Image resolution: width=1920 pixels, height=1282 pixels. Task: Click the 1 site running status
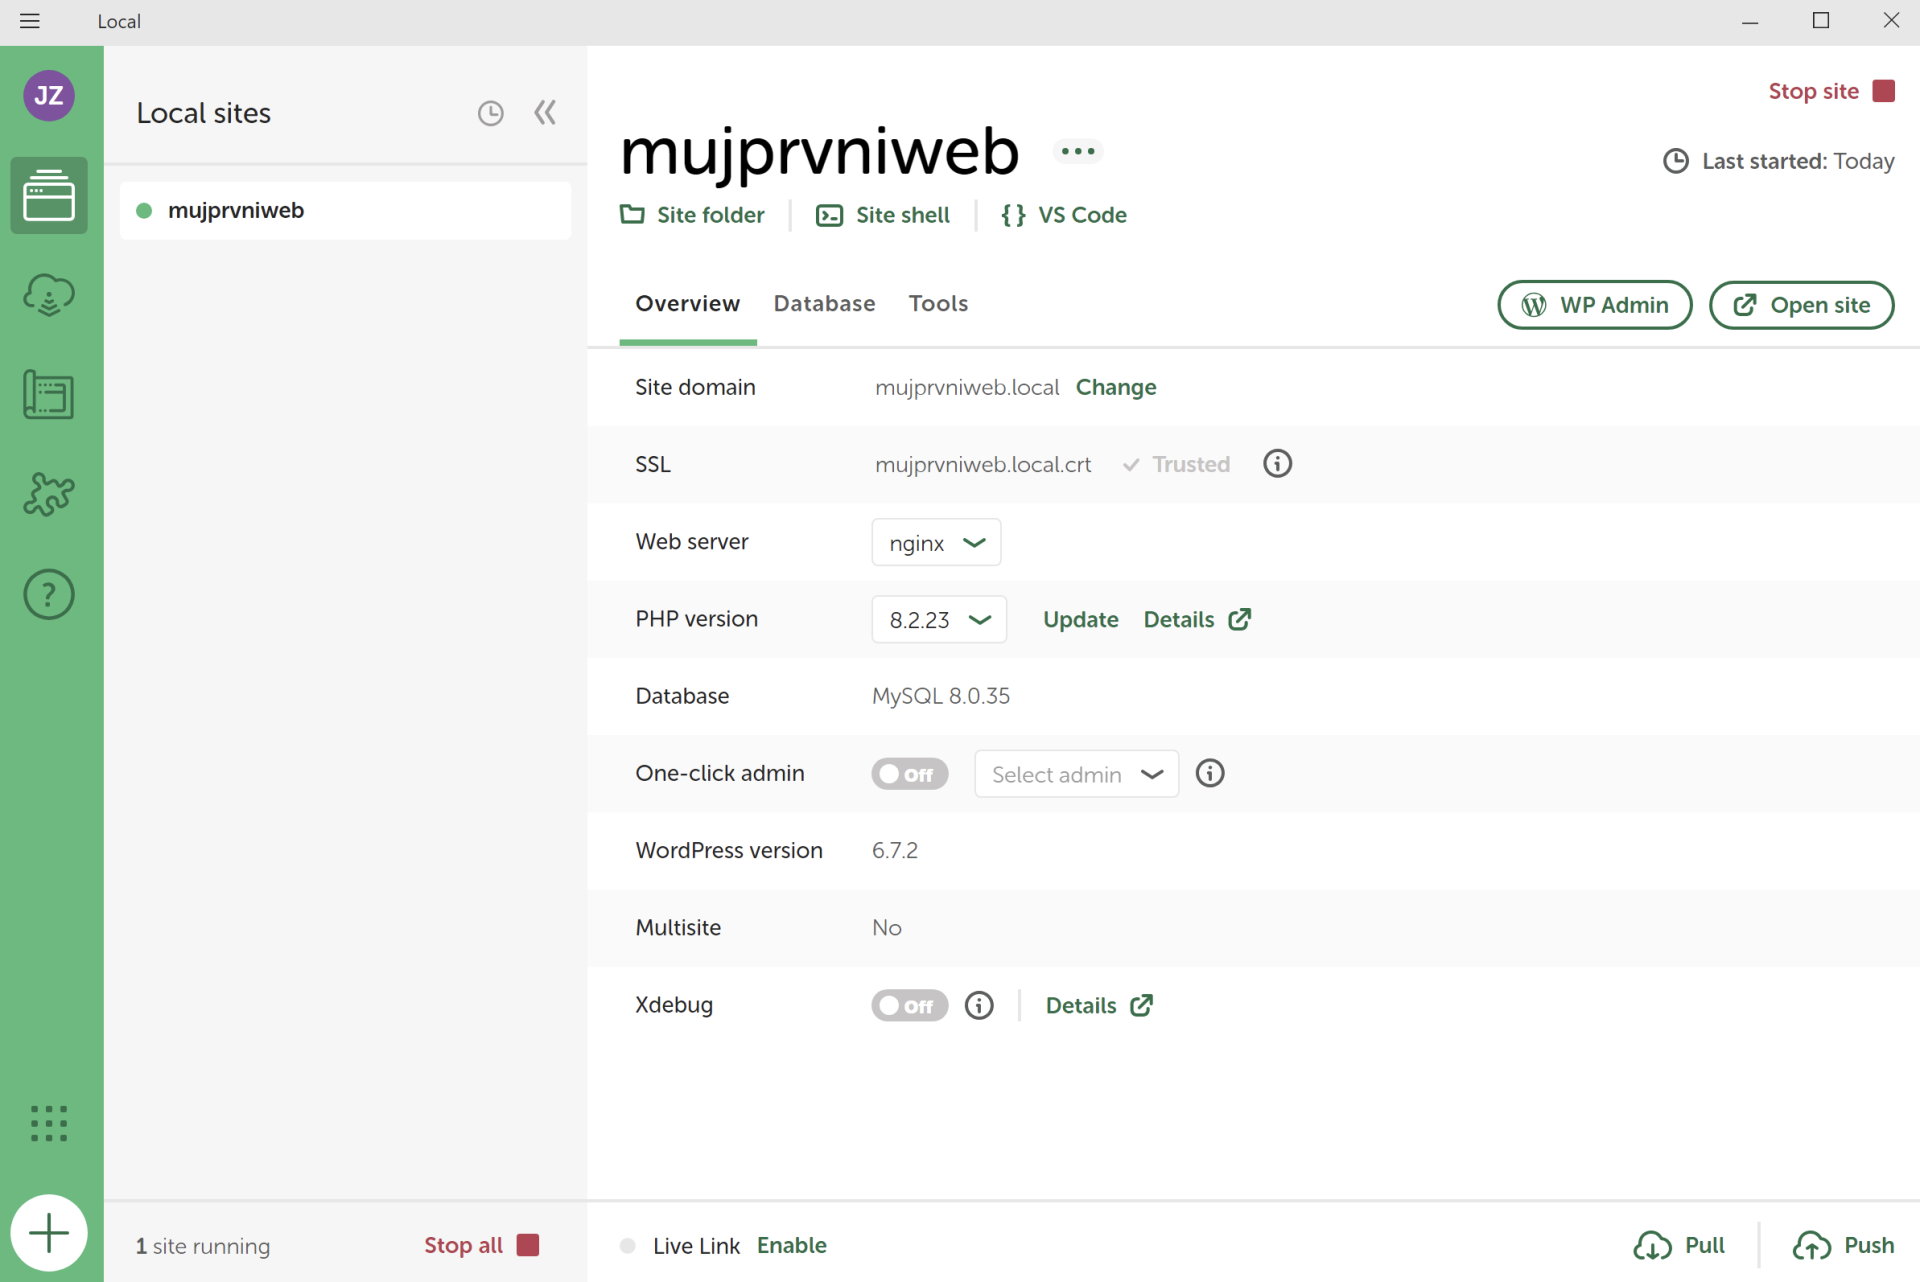point(203,1246)
